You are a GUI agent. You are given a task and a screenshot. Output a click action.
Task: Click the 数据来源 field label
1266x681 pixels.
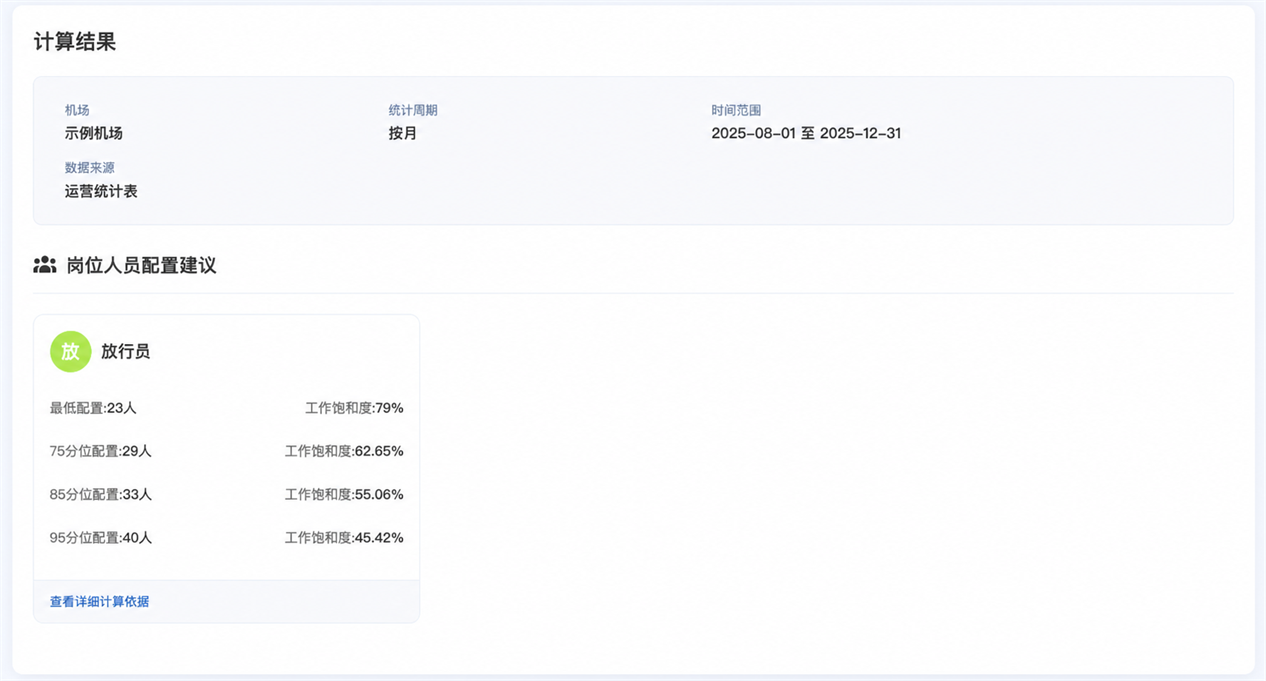coord(89,168)
